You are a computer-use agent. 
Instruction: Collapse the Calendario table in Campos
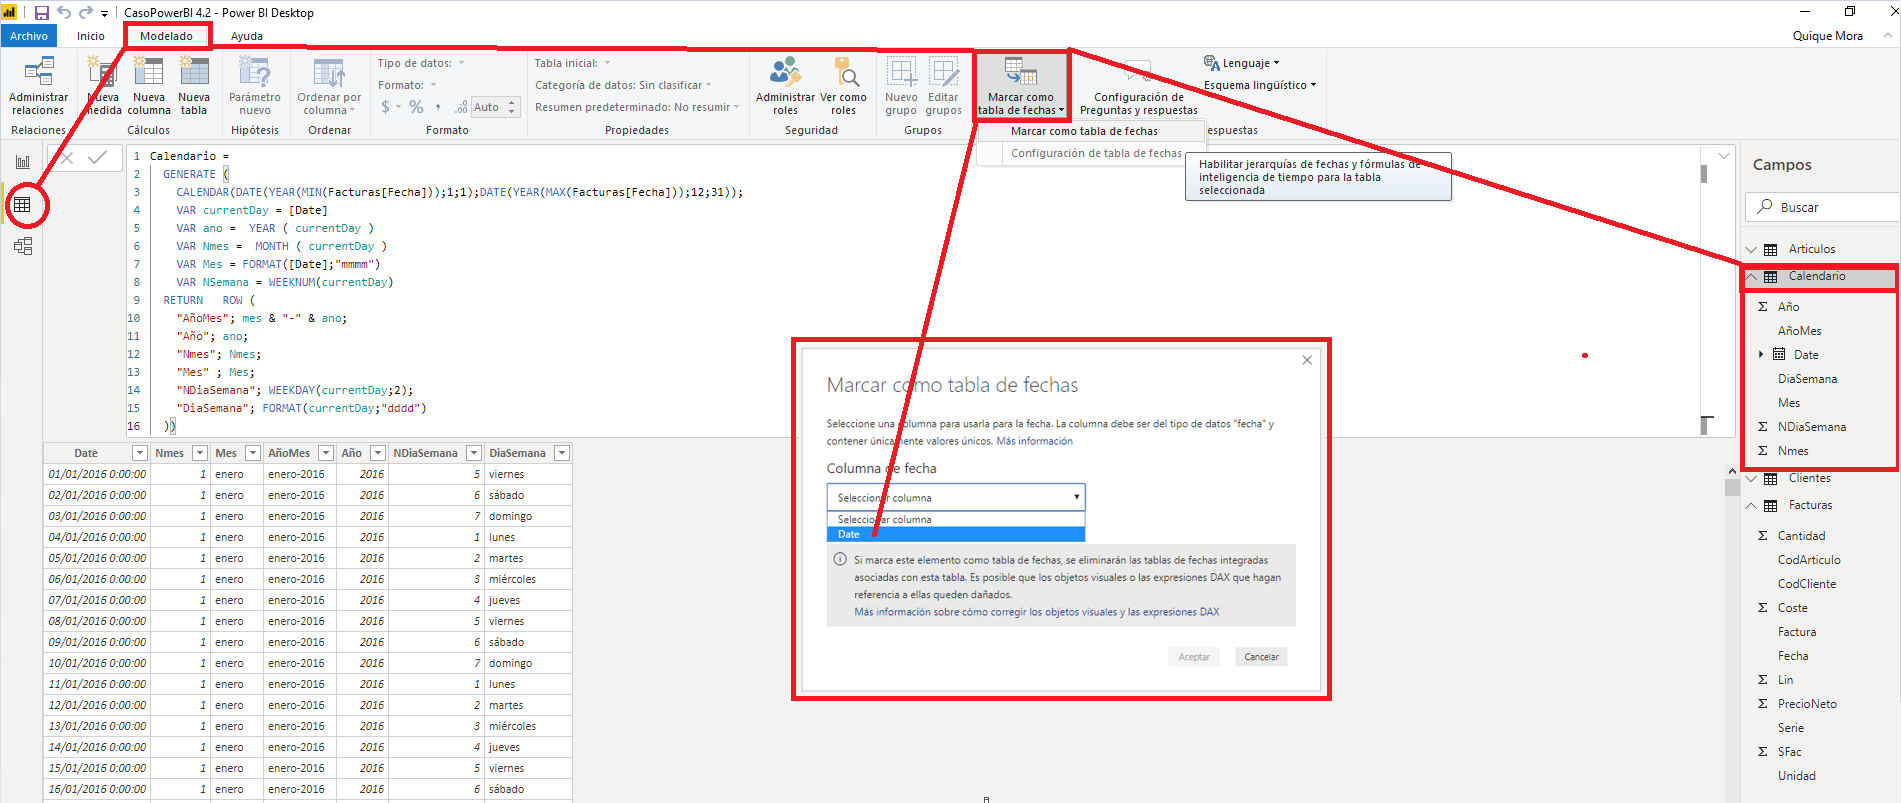pos(1751,276)
